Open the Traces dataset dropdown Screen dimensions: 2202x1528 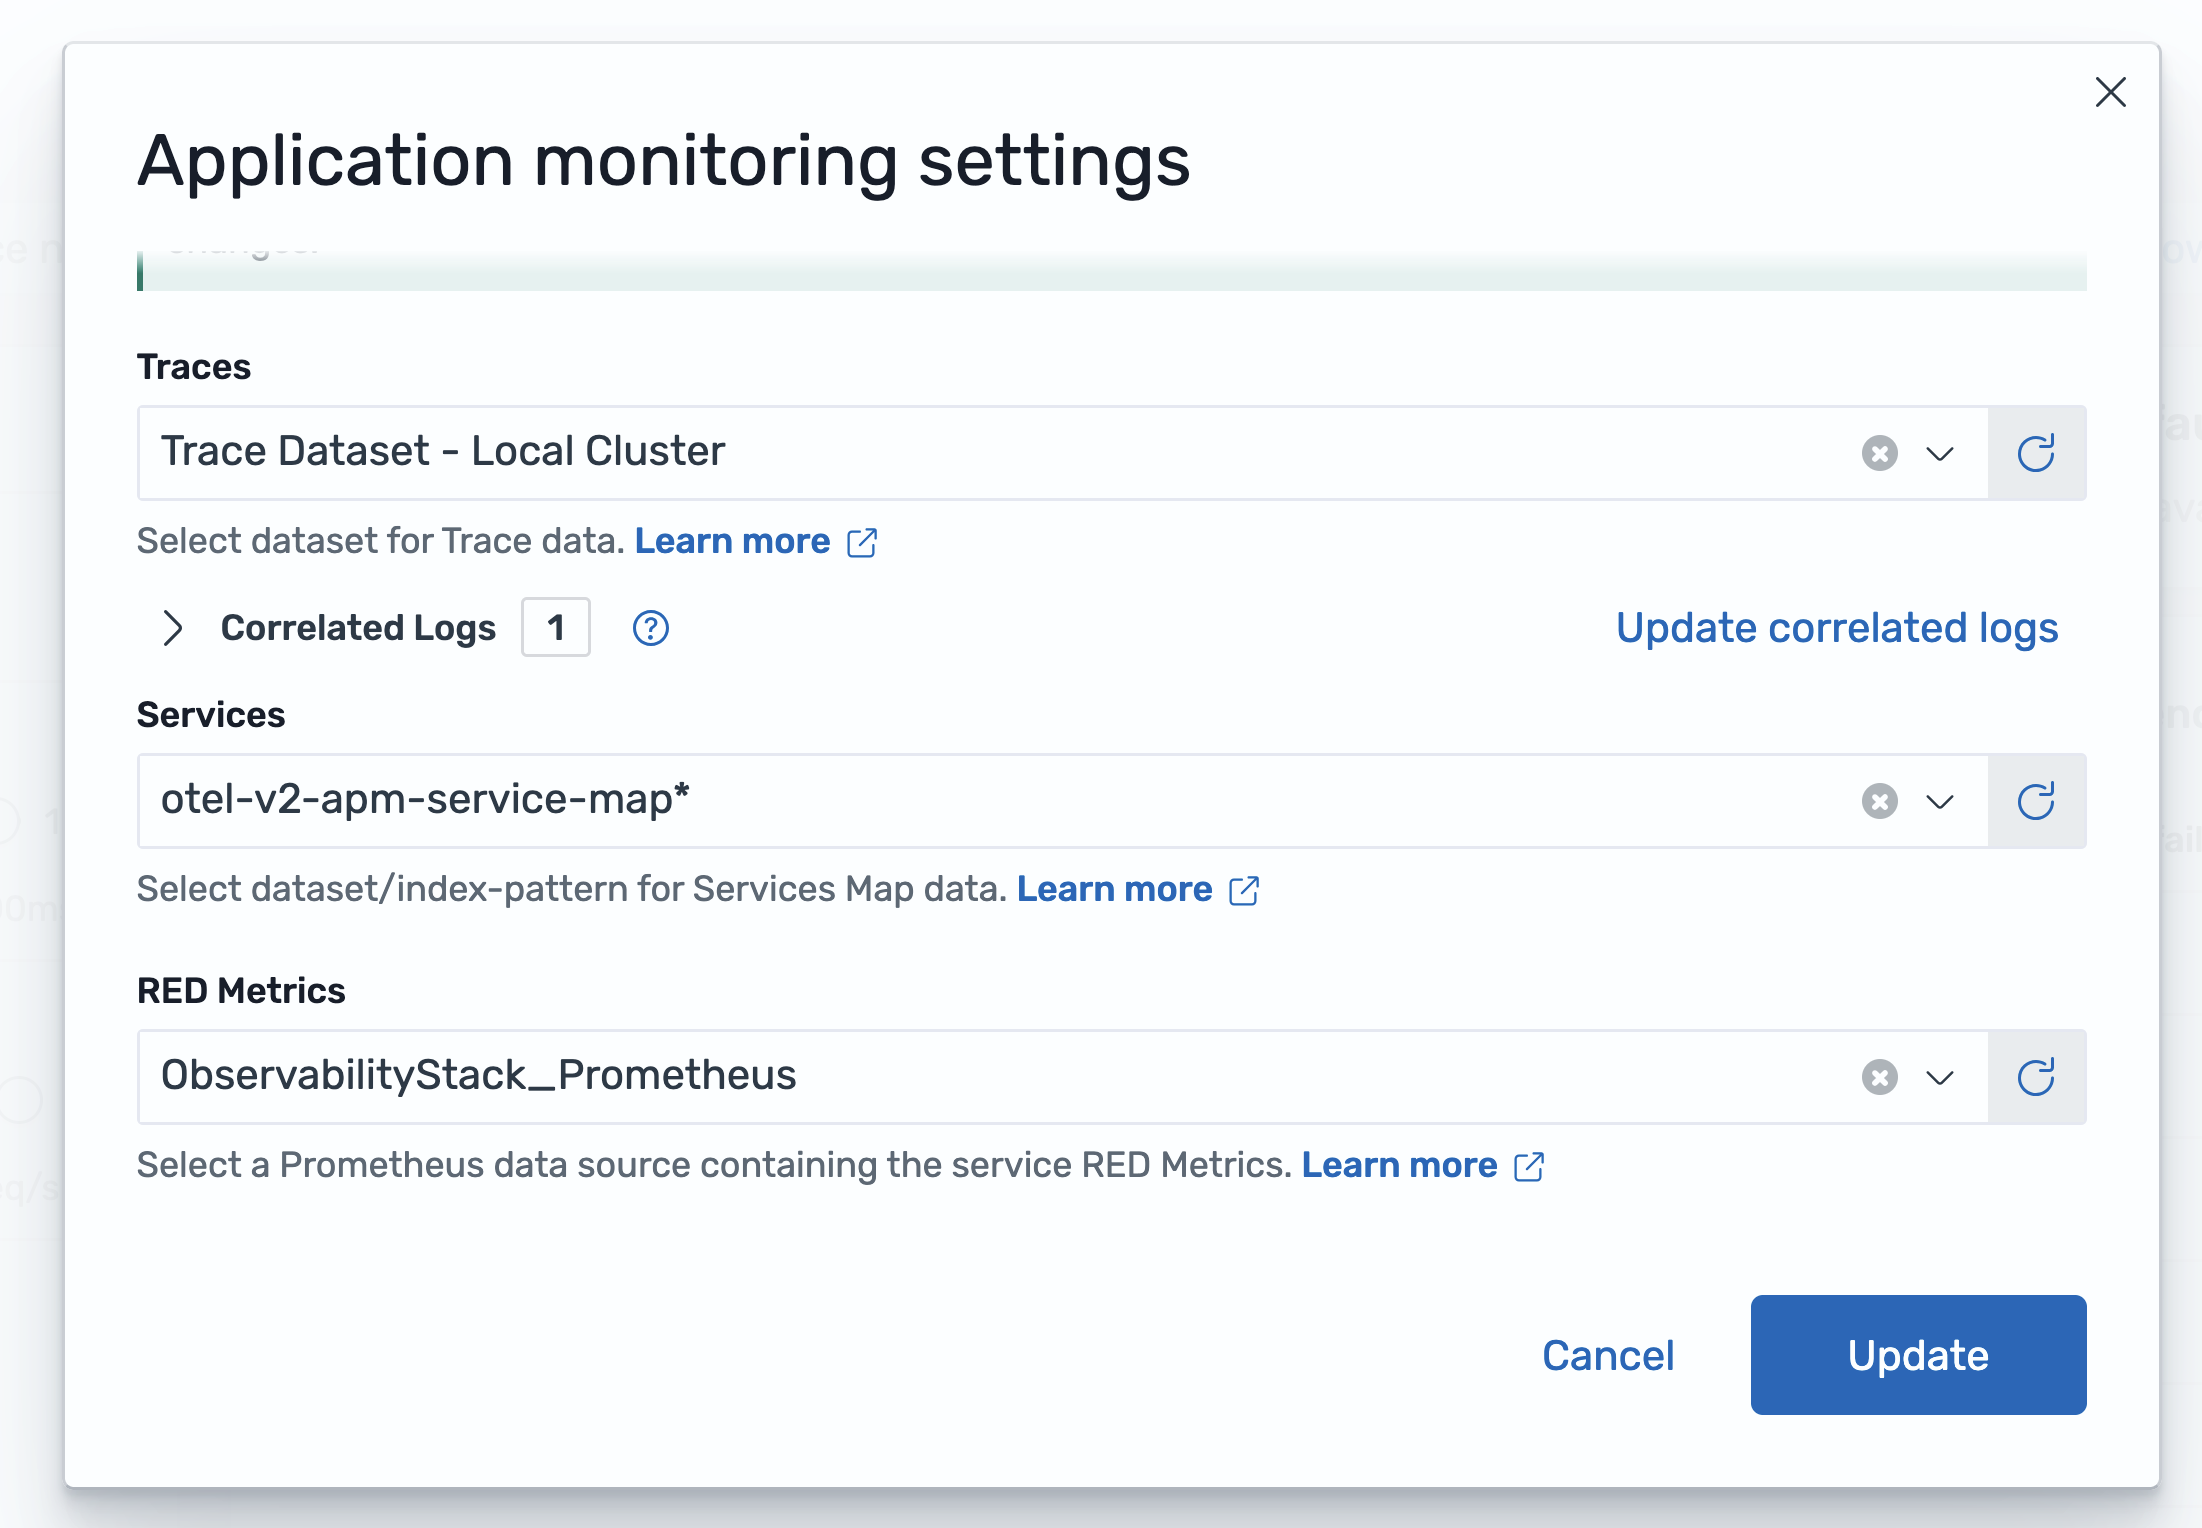(x=1940, y=453)
